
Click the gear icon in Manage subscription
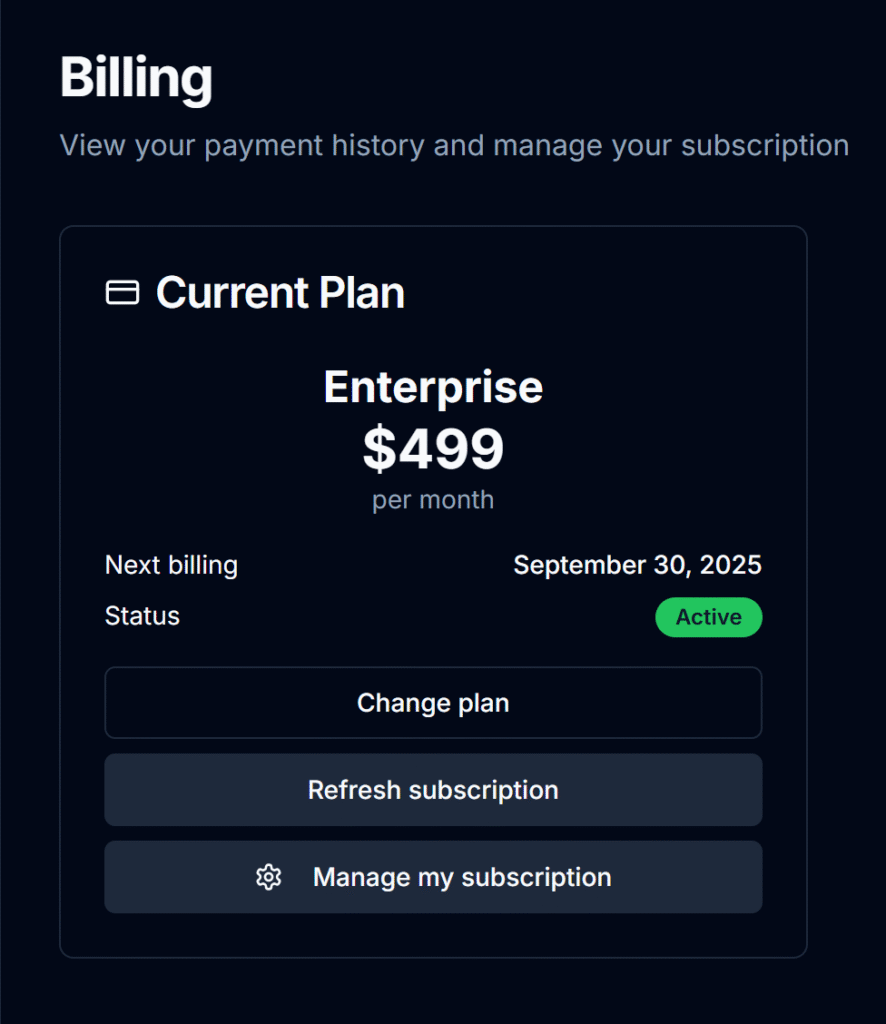pyautogui.click(x=268, y=877)
